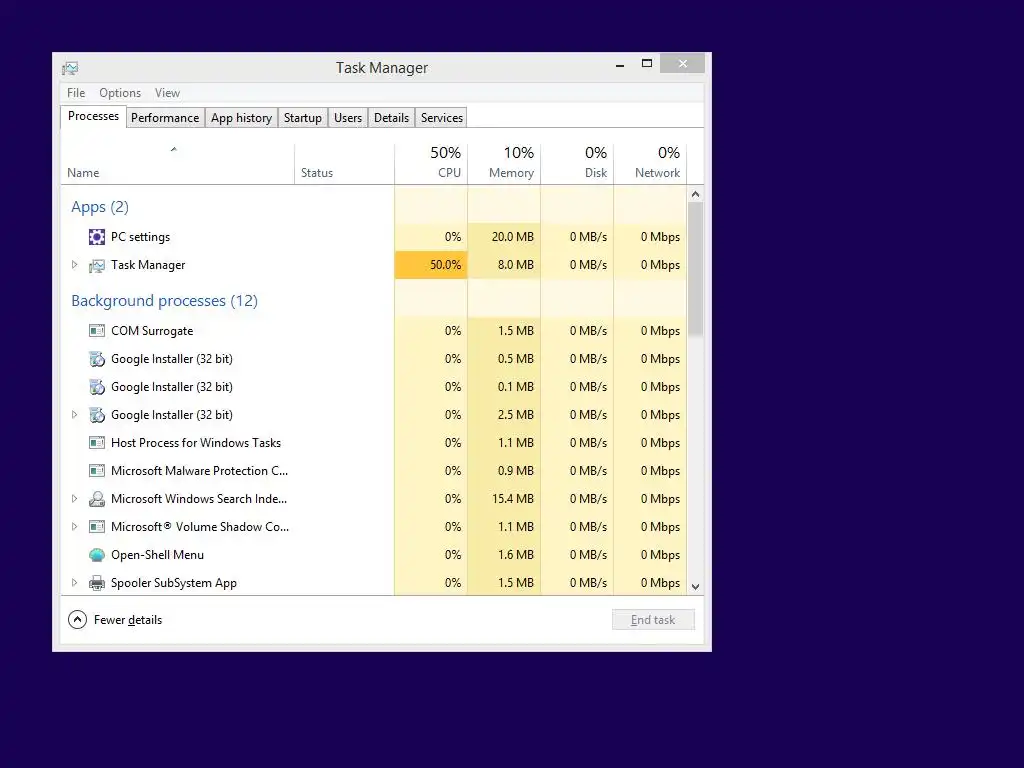
Task: Click the 15.4 MB memory value
Action: pyautogui.click(x=512, y=499)
